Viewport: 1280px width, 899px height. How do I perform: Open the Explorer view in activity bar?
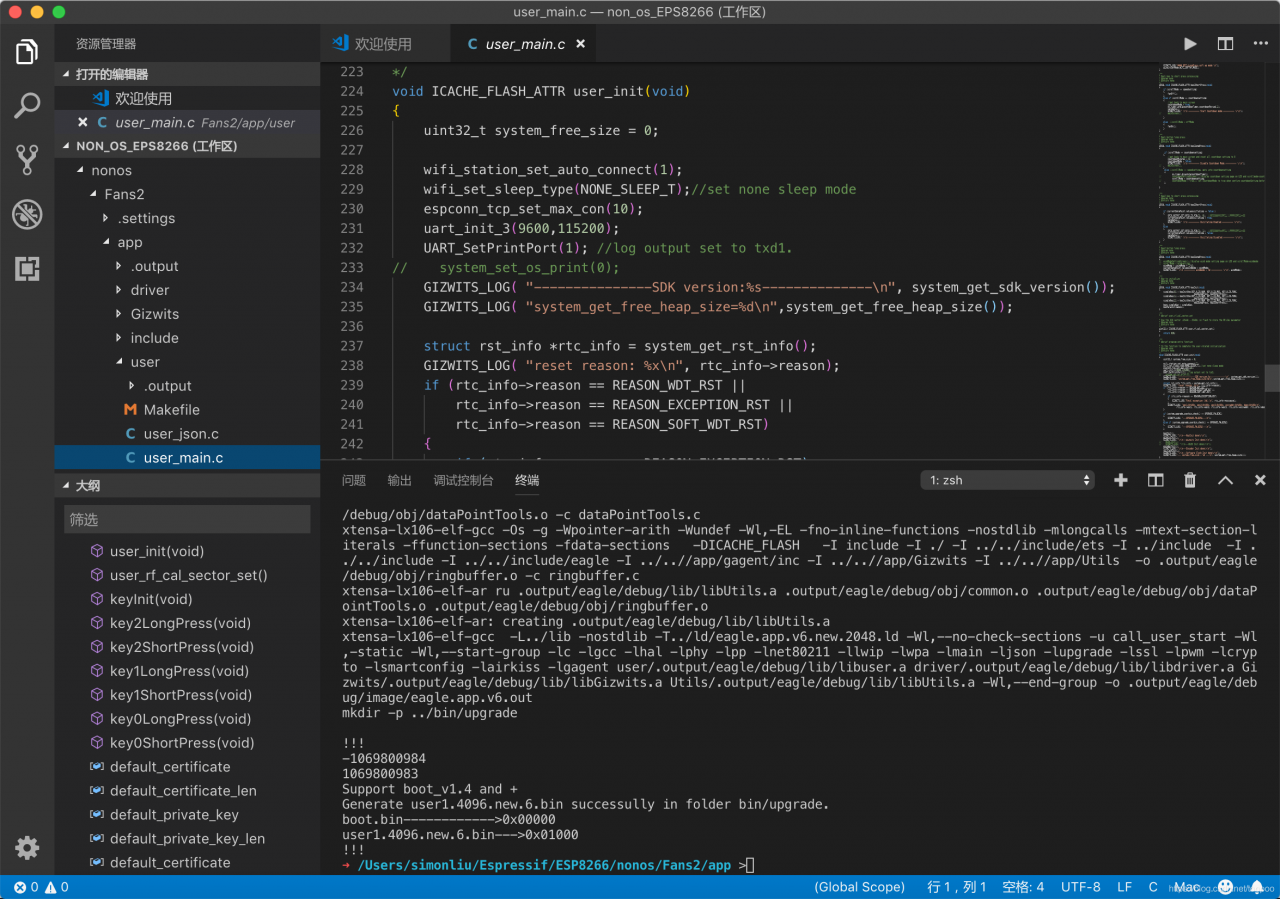[x=27, y=52]
